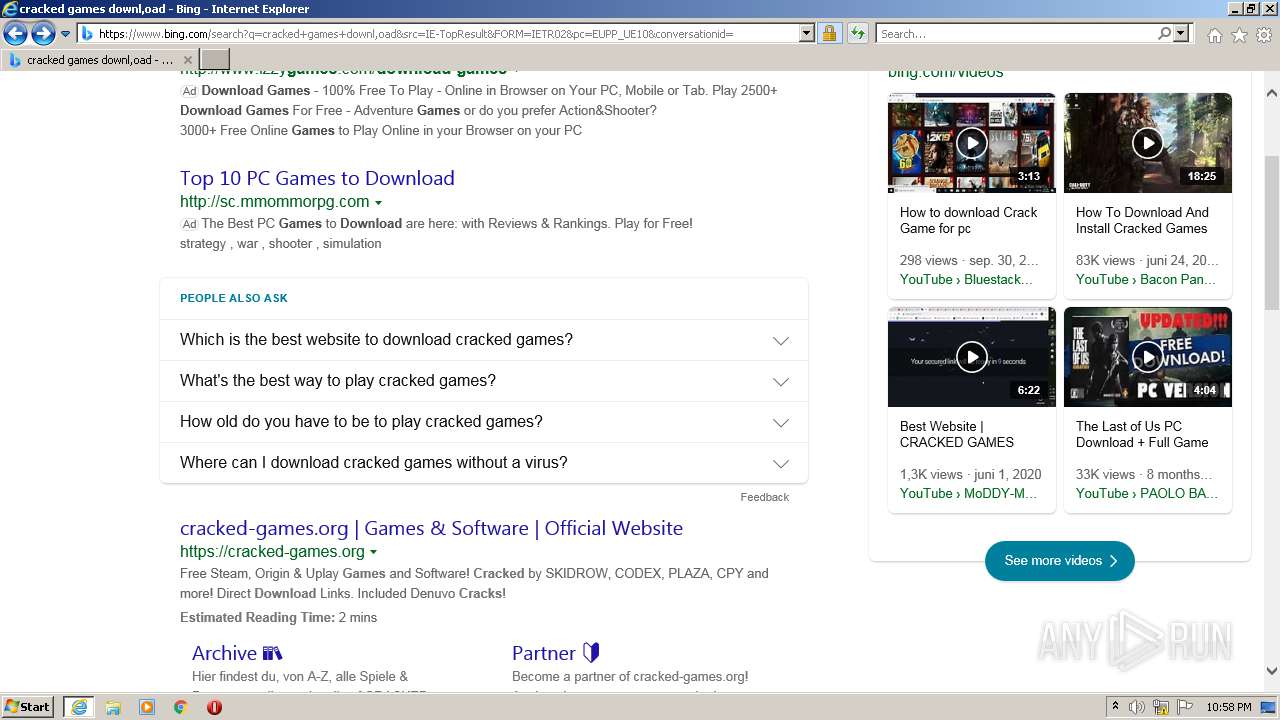Expand 'What's the best way to play' question
The image size is (1280, 720).
coord(484,381)
